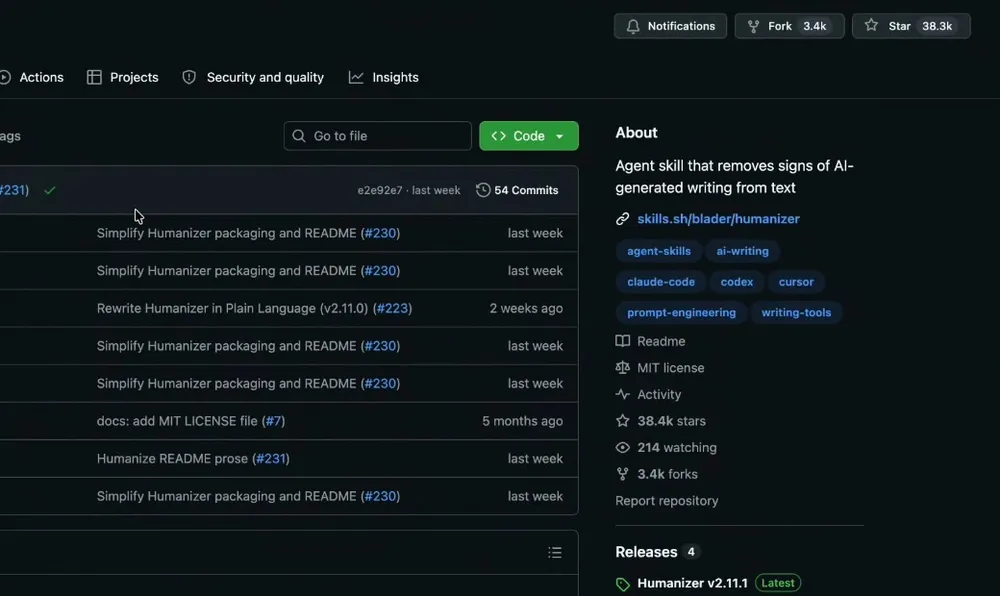Click the '2 weeks ago' timestamp
Screen dimensions: 1000x596
(x=526, y=309)
